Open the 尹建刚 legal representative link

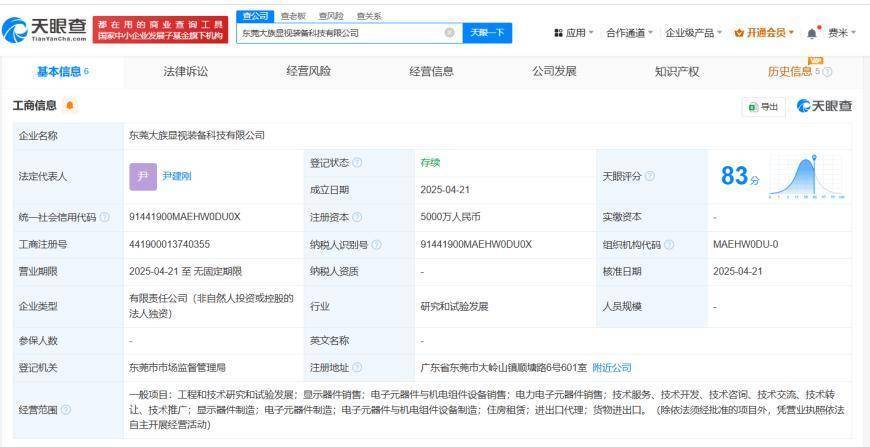[x=177, y=177]
